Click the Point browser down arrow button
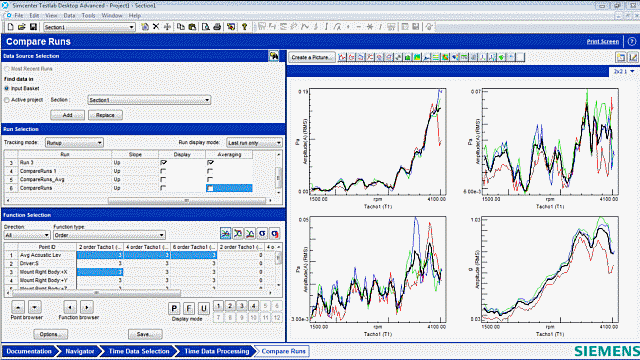 coord(35,307)
